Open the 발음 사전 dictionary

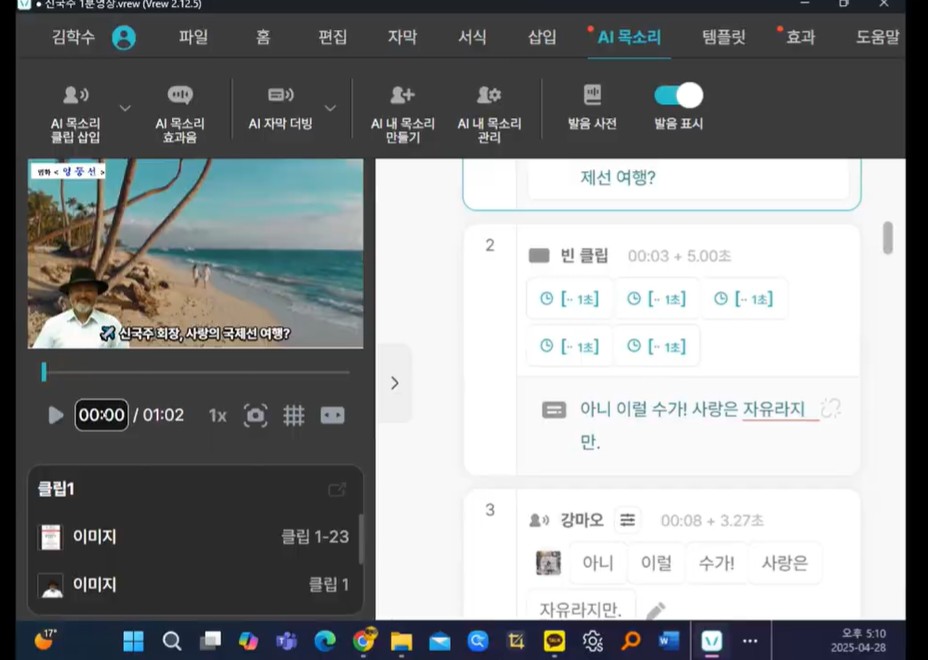592,96
